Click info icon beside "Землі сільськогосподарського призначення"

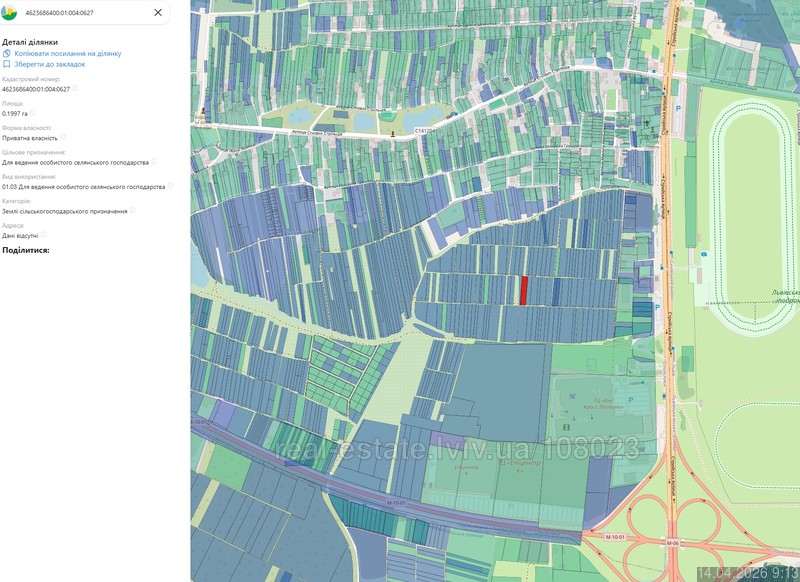point(132,210)
